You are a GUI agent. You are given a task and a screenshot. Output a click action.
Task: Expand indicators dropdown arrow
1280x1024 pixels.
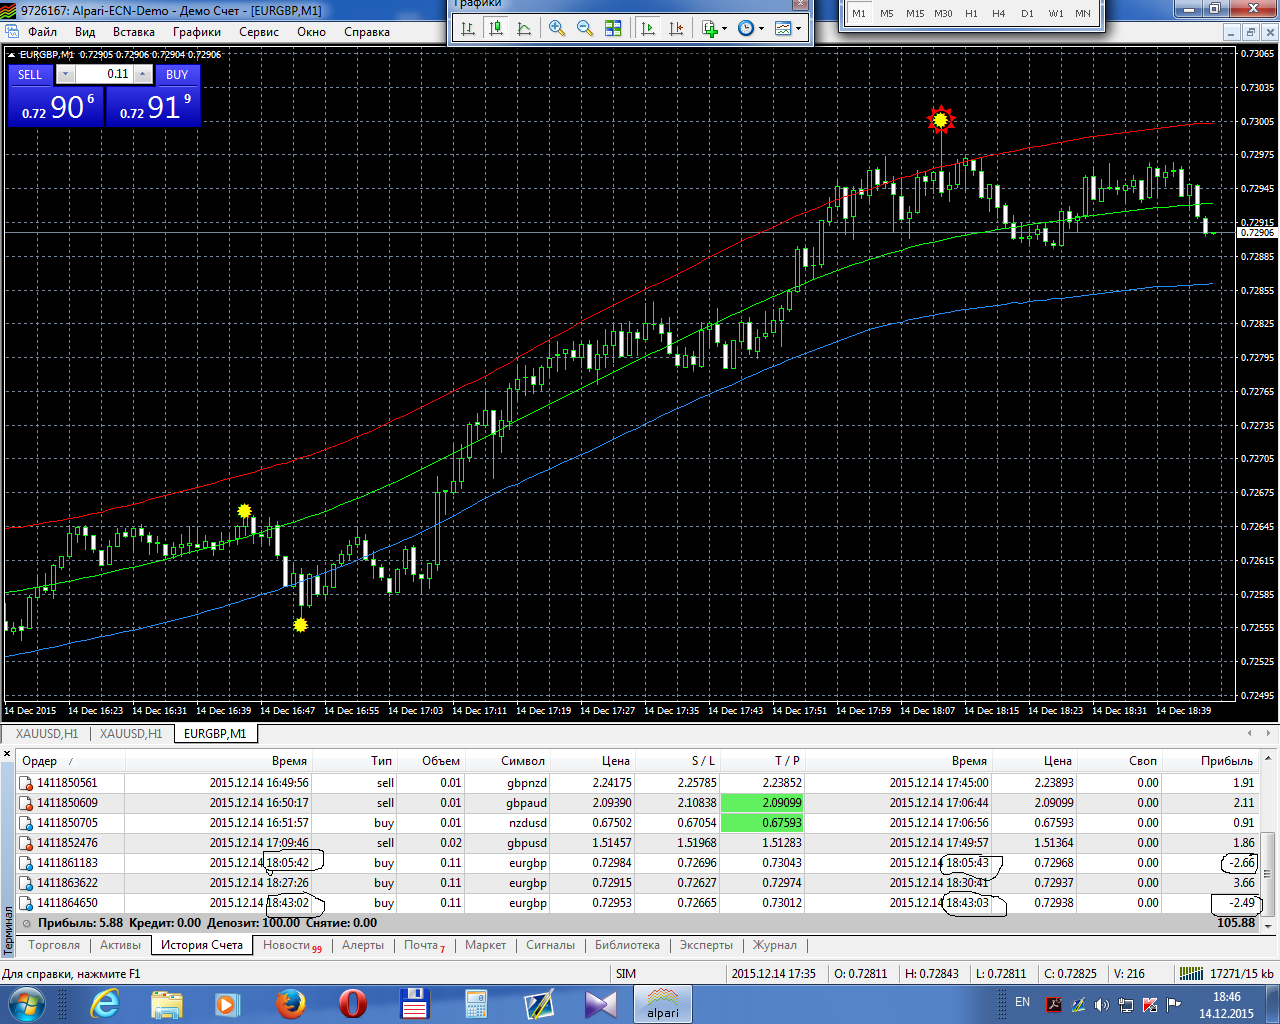[724, 29]
